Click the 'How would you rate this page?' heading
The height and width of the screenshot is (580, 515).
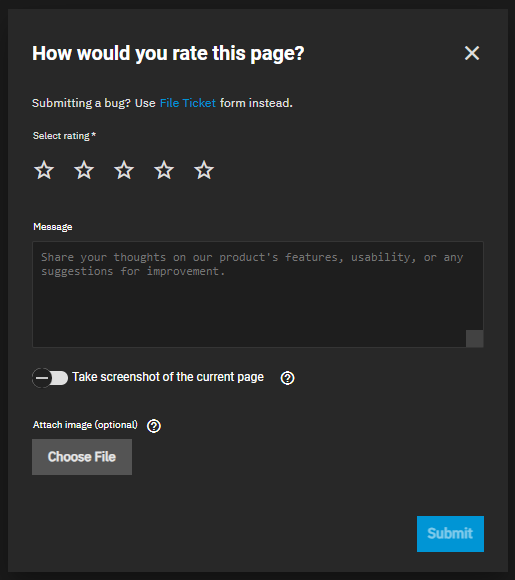pyautogui.click(x=168, y=53)
